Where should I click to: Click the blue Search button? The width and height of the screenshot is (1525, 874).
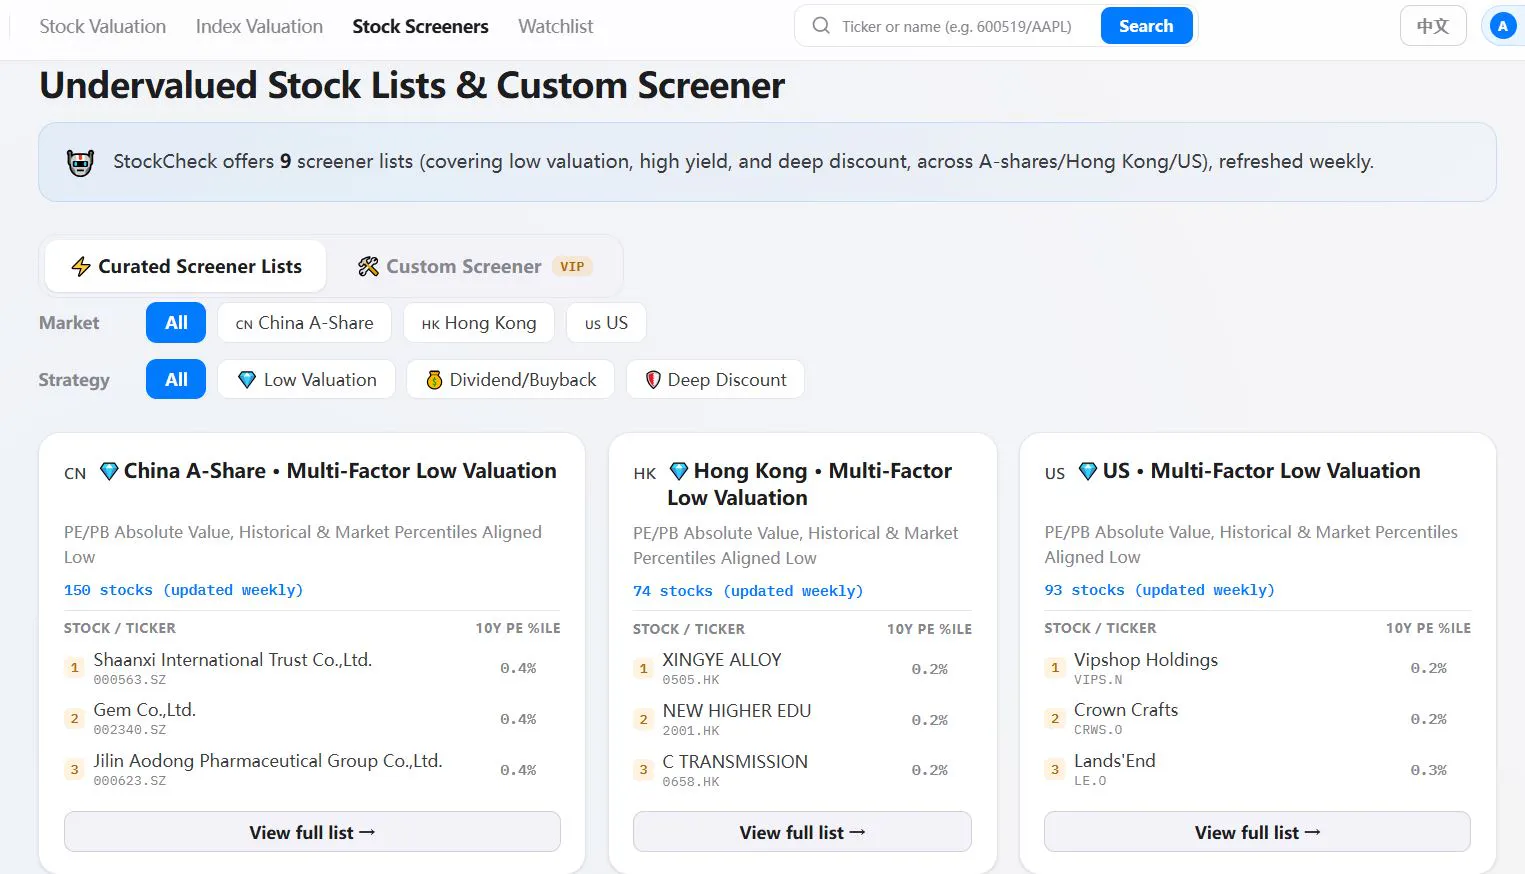click(1146, 26)
